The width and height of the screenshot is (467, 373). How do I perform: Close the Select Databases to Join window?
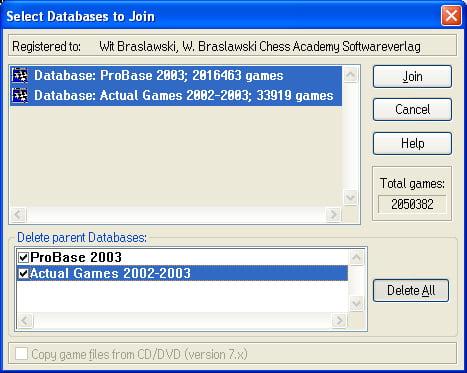[451, 15]
